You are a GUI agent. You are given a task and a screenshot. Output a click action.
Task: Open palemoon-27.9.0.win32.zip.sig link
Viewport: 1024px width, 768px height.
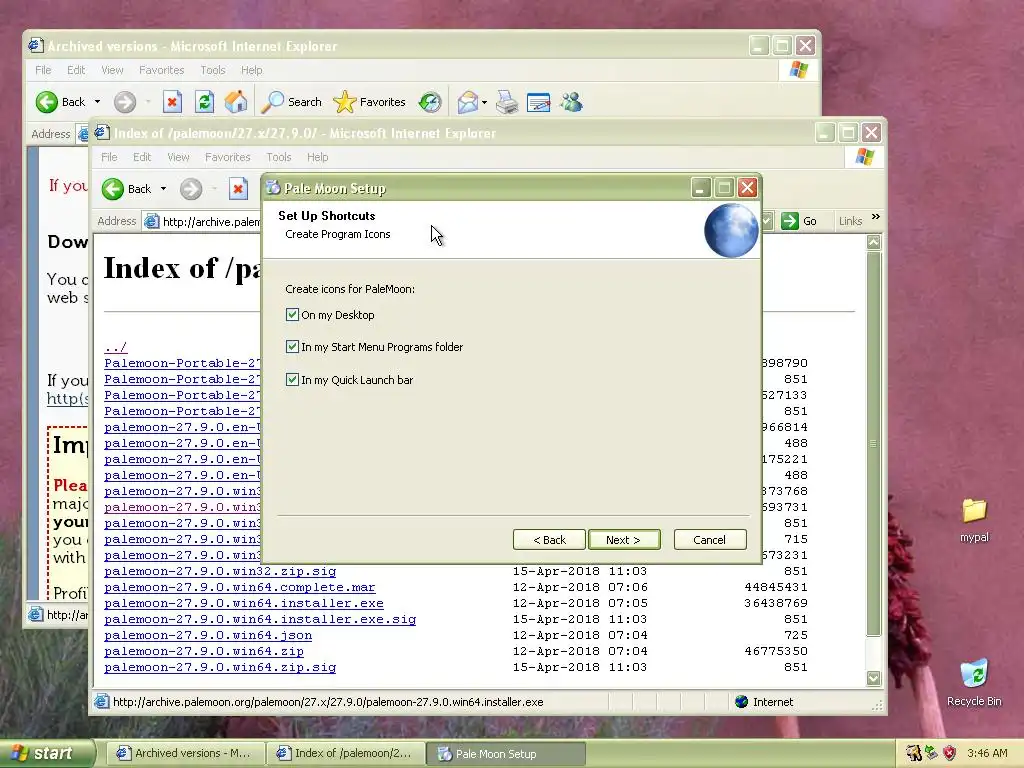pyautogui.click(x=220, y=571)
